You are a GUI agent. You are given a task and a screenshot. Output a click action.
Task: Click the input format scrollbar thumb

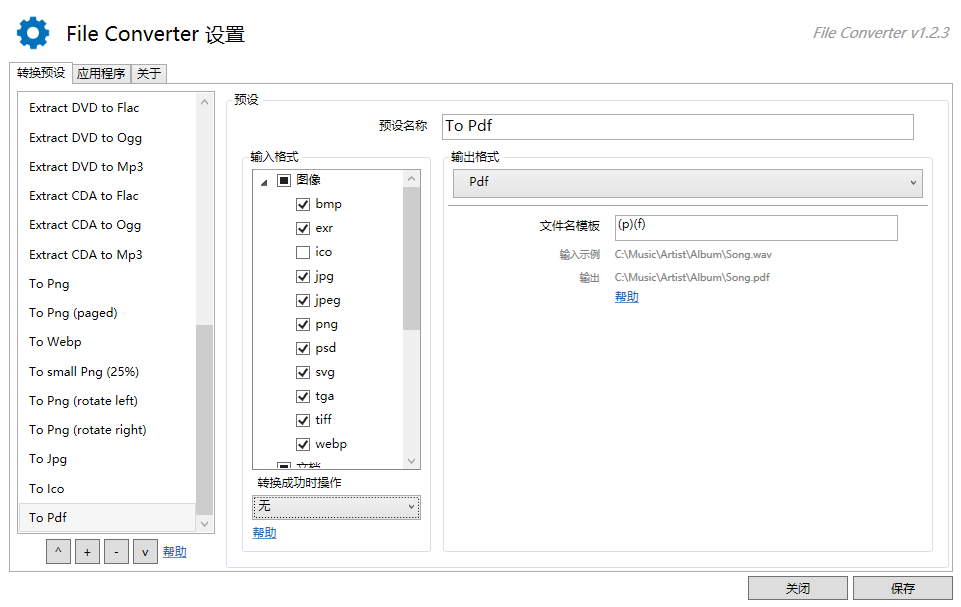tap(412, 258)
